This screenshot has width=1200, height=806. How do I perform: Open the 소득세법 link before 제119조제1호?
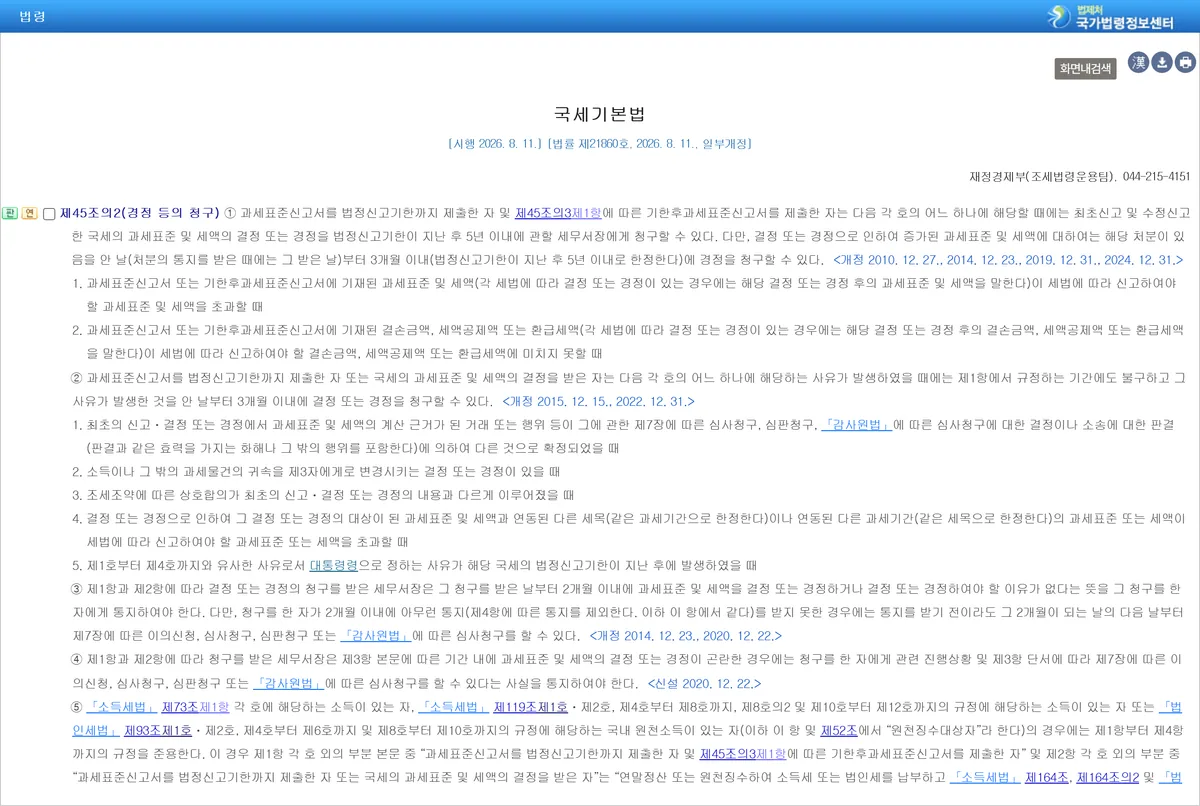(x=454, y=707)
